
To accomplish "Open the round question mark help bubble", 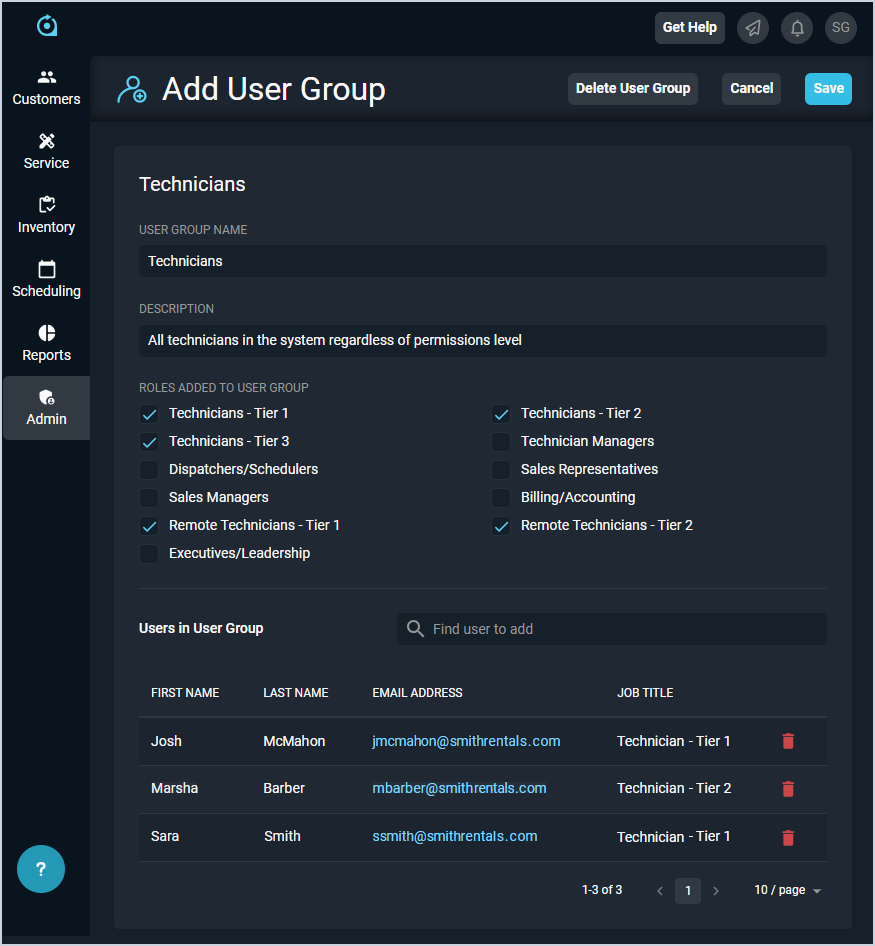I will click(x=41, y=869).
